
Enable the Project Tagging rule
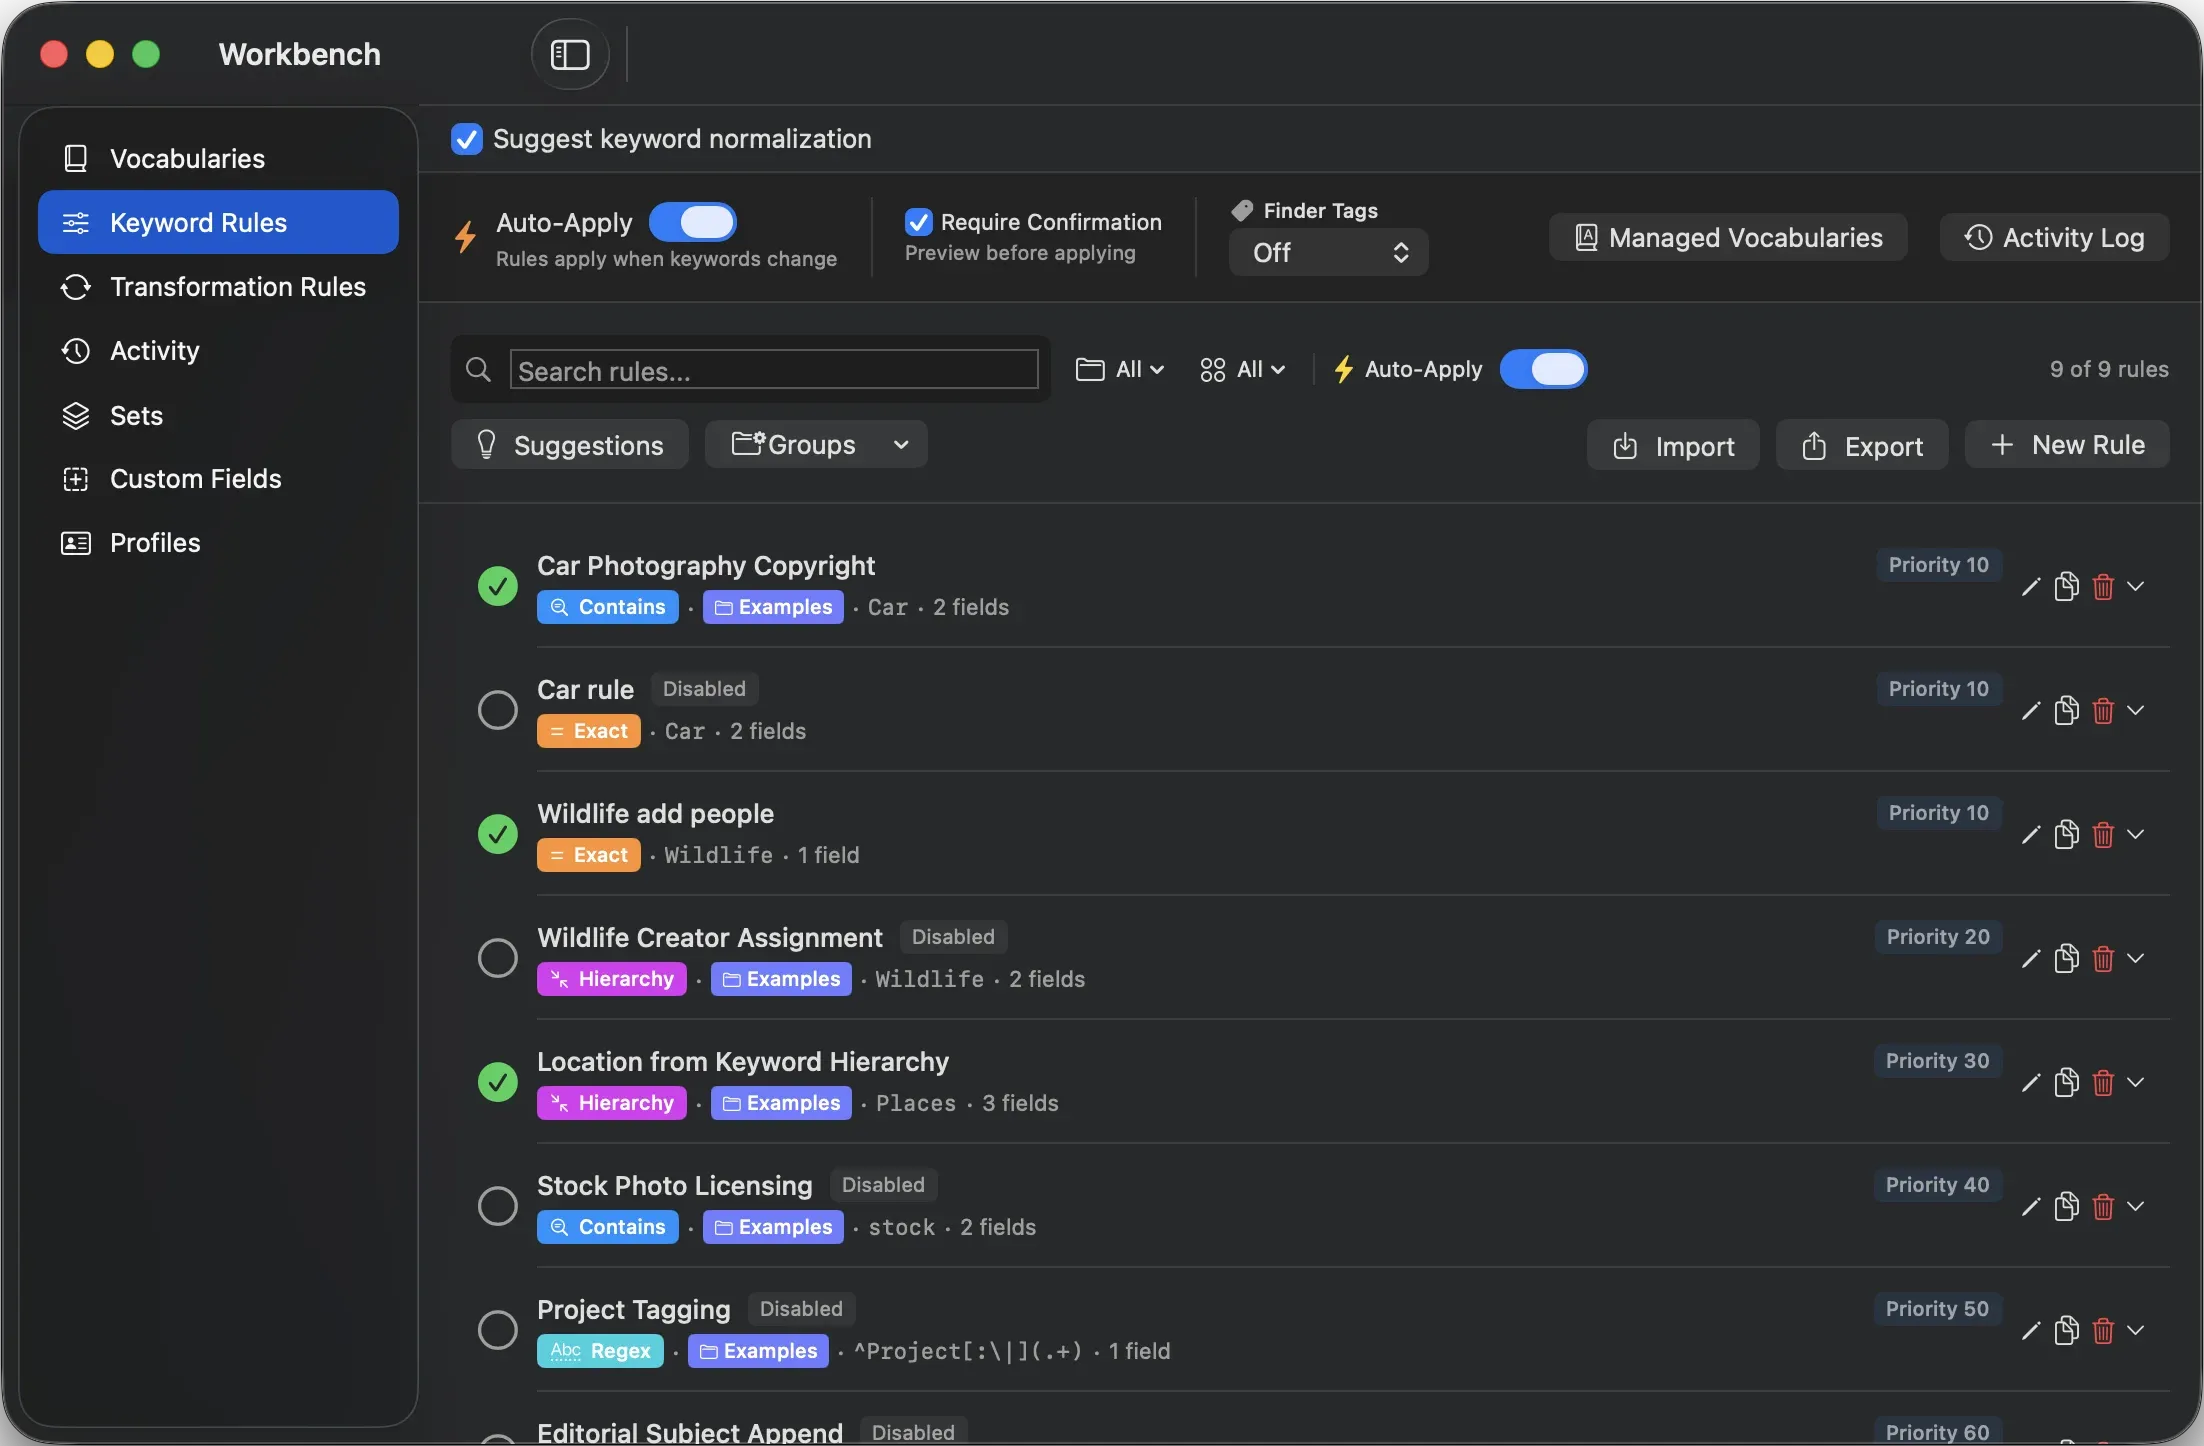click(x=497, y=1330)
